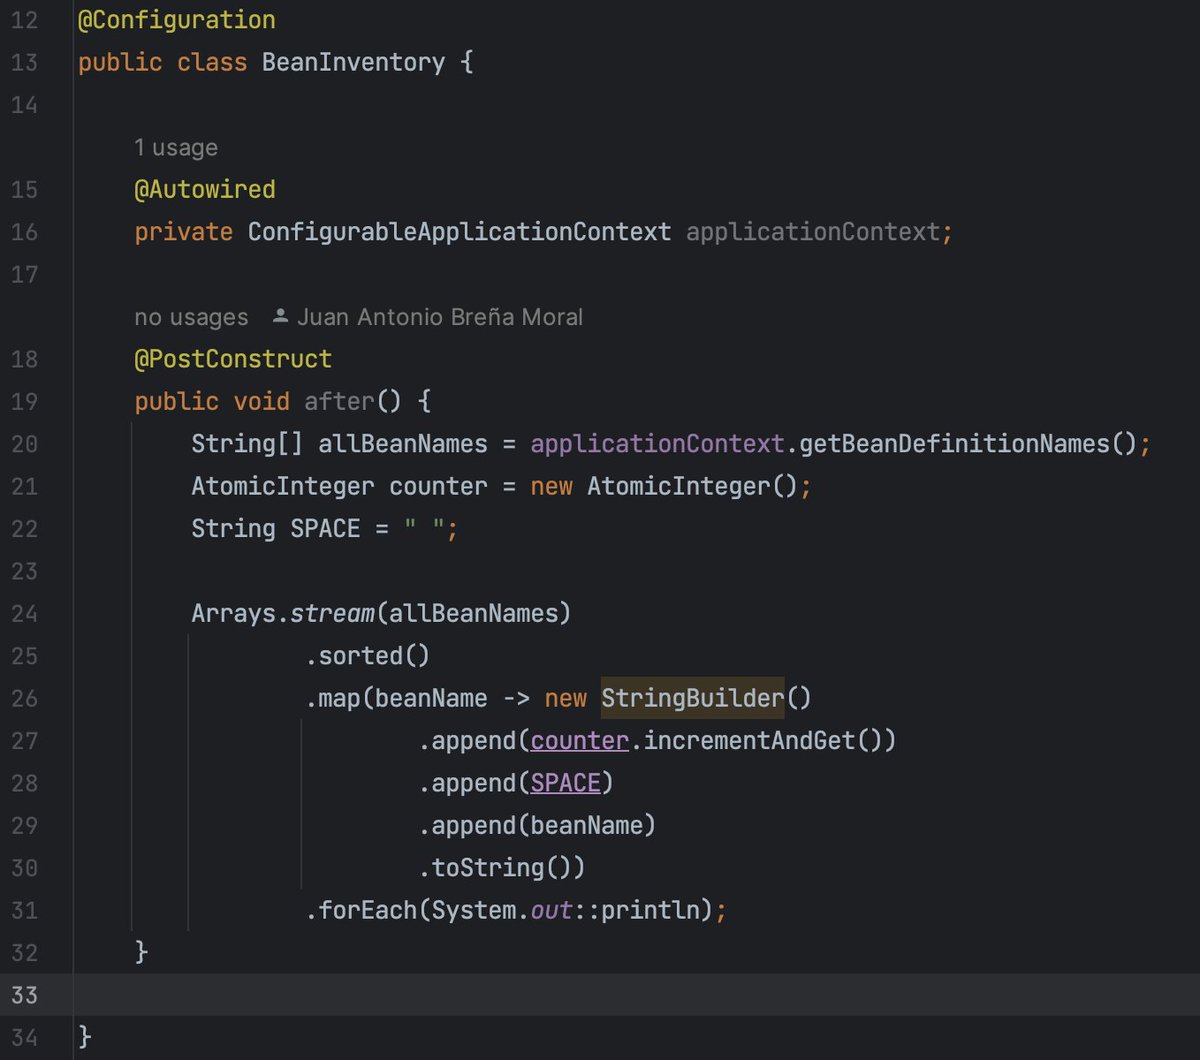Click the @Configuration annotation

point(177,20)
